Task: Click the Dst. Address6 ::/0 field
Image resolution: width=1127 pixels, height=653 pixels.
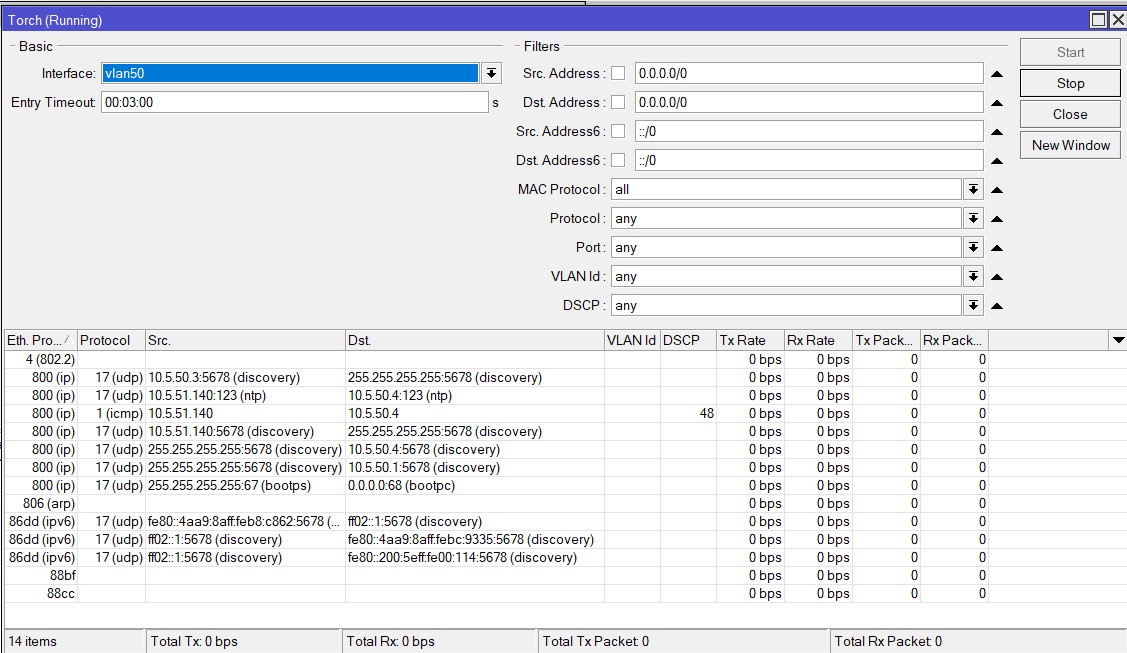Action: click(809, 160)
